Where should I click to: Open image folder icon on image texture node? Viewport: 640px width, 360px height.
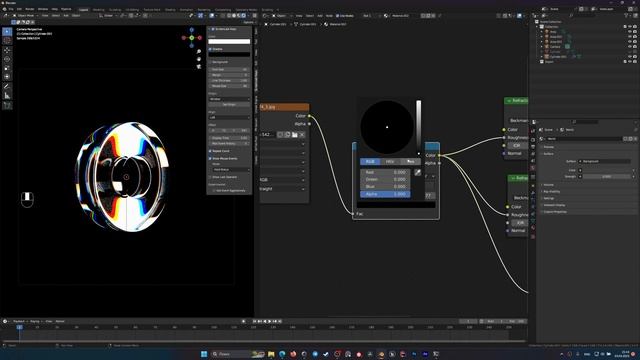click(295, 134)
